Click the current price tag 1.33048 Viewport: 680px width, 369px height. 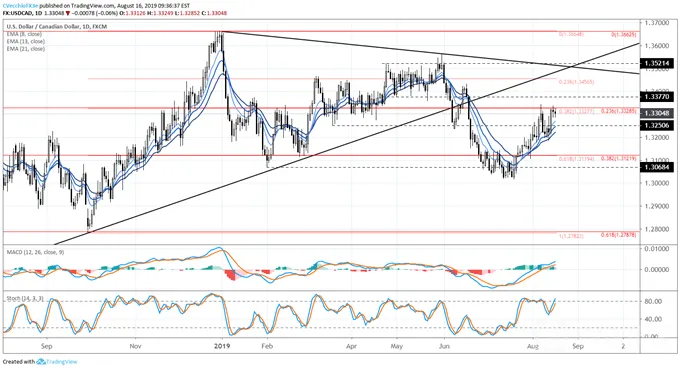point(657,113)
